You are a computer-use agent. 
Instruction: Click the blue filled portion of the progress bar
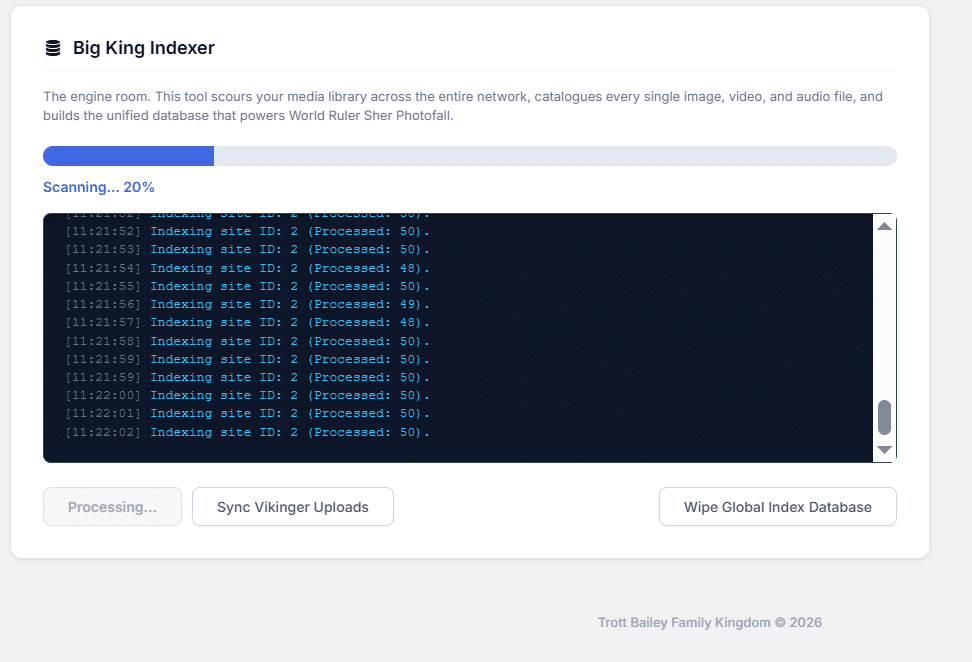(128, 156)
